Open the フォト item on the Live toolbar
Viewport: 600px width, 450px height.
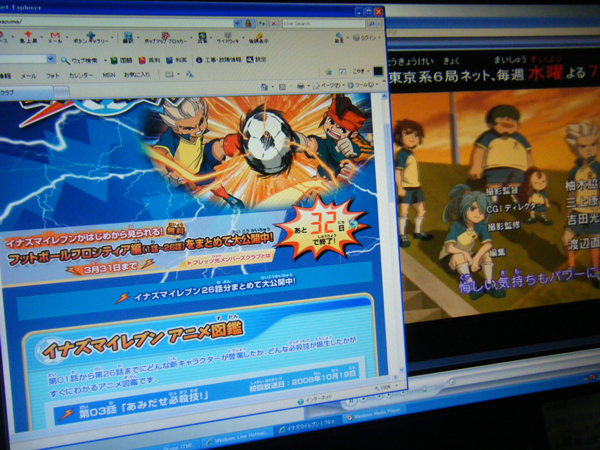click(52, 76)
